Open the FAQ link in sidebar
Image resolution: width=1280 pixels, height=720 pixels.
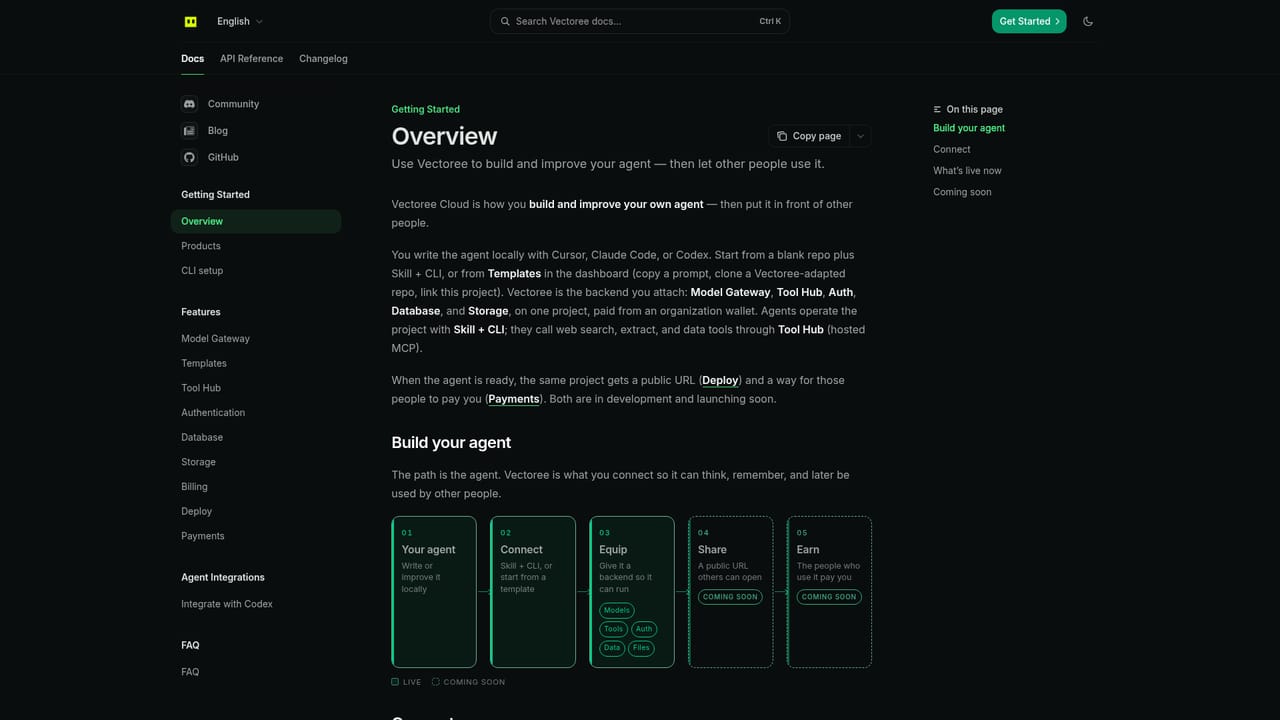[256, 672]
